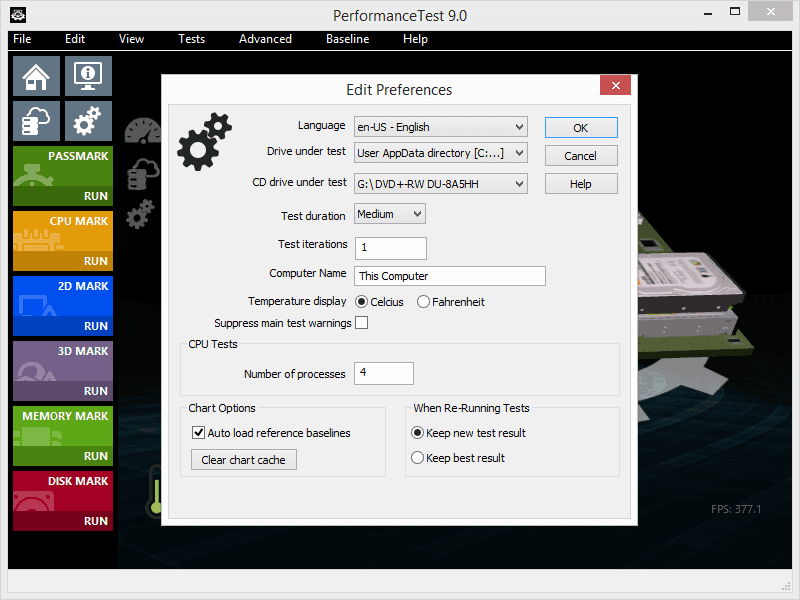Select the 2D Mark test tile
The image size is (800, 600).
(x=62, y=306)
